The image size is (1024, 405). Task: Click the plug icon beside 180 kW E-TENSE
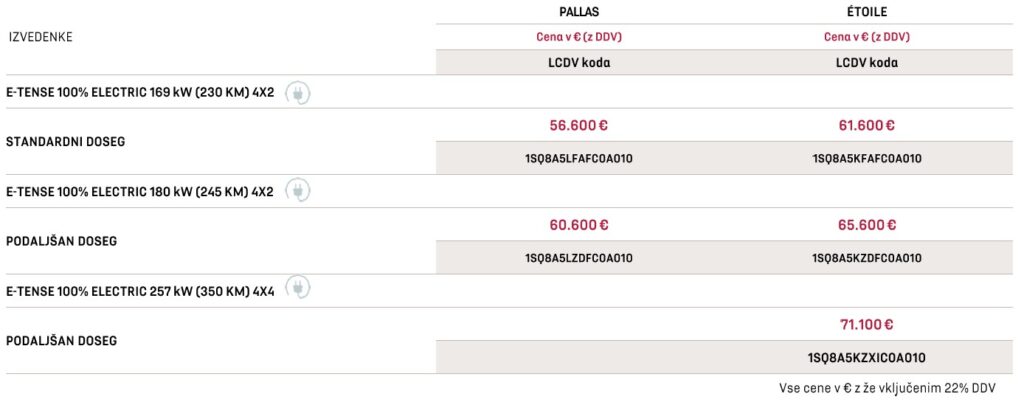point(298,191)
